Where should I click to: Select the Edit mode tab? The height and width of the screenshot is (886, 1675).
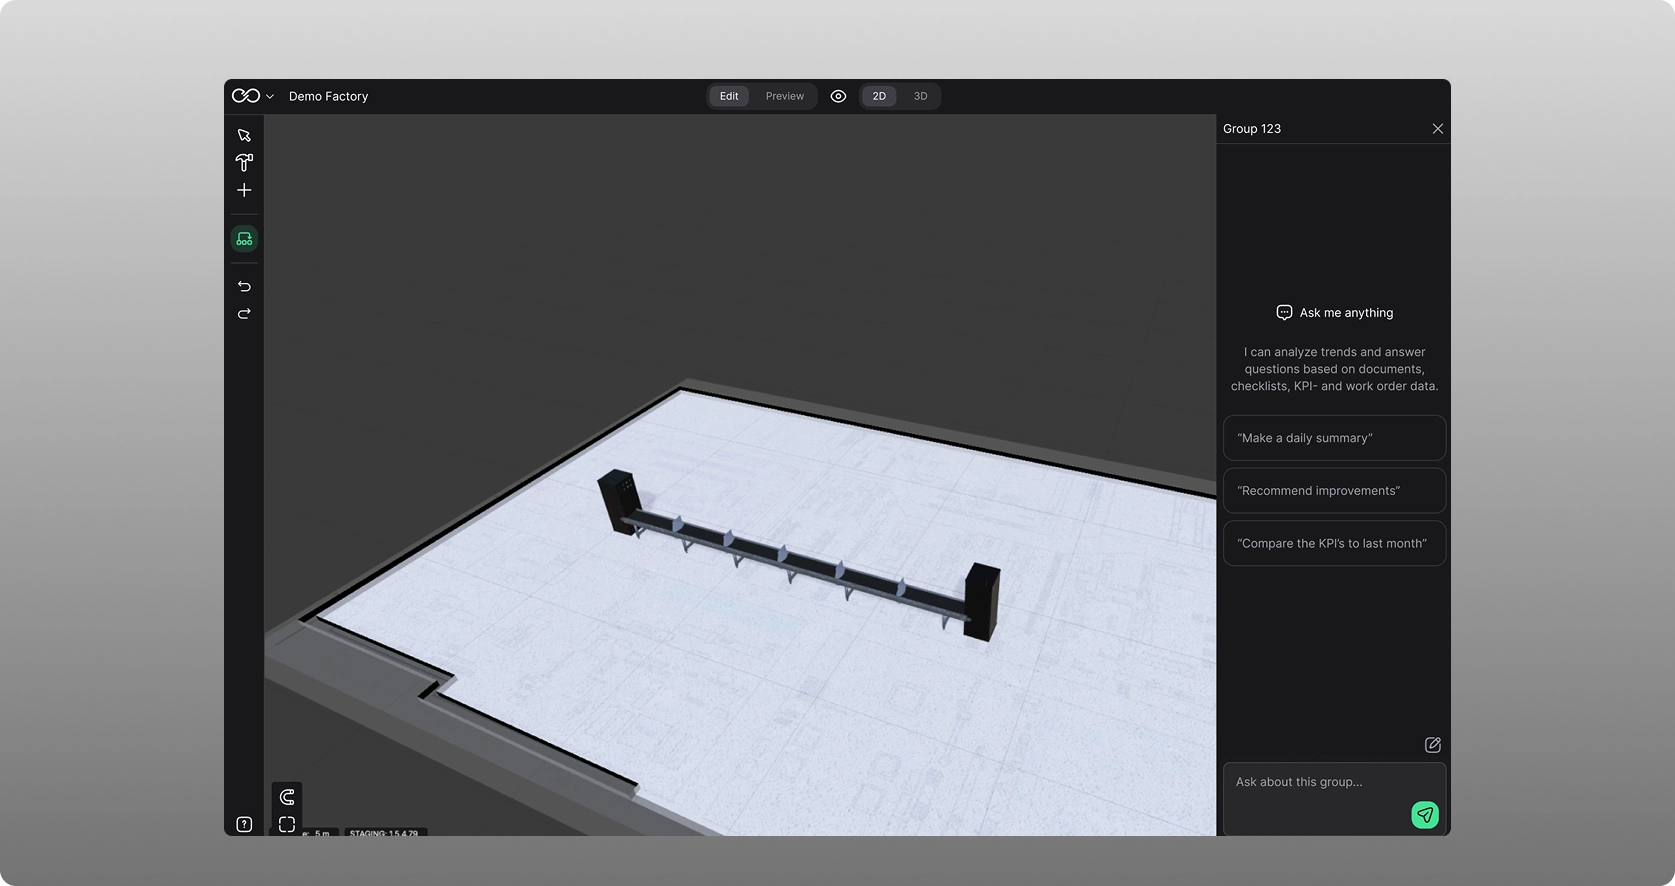pos(729,96)
